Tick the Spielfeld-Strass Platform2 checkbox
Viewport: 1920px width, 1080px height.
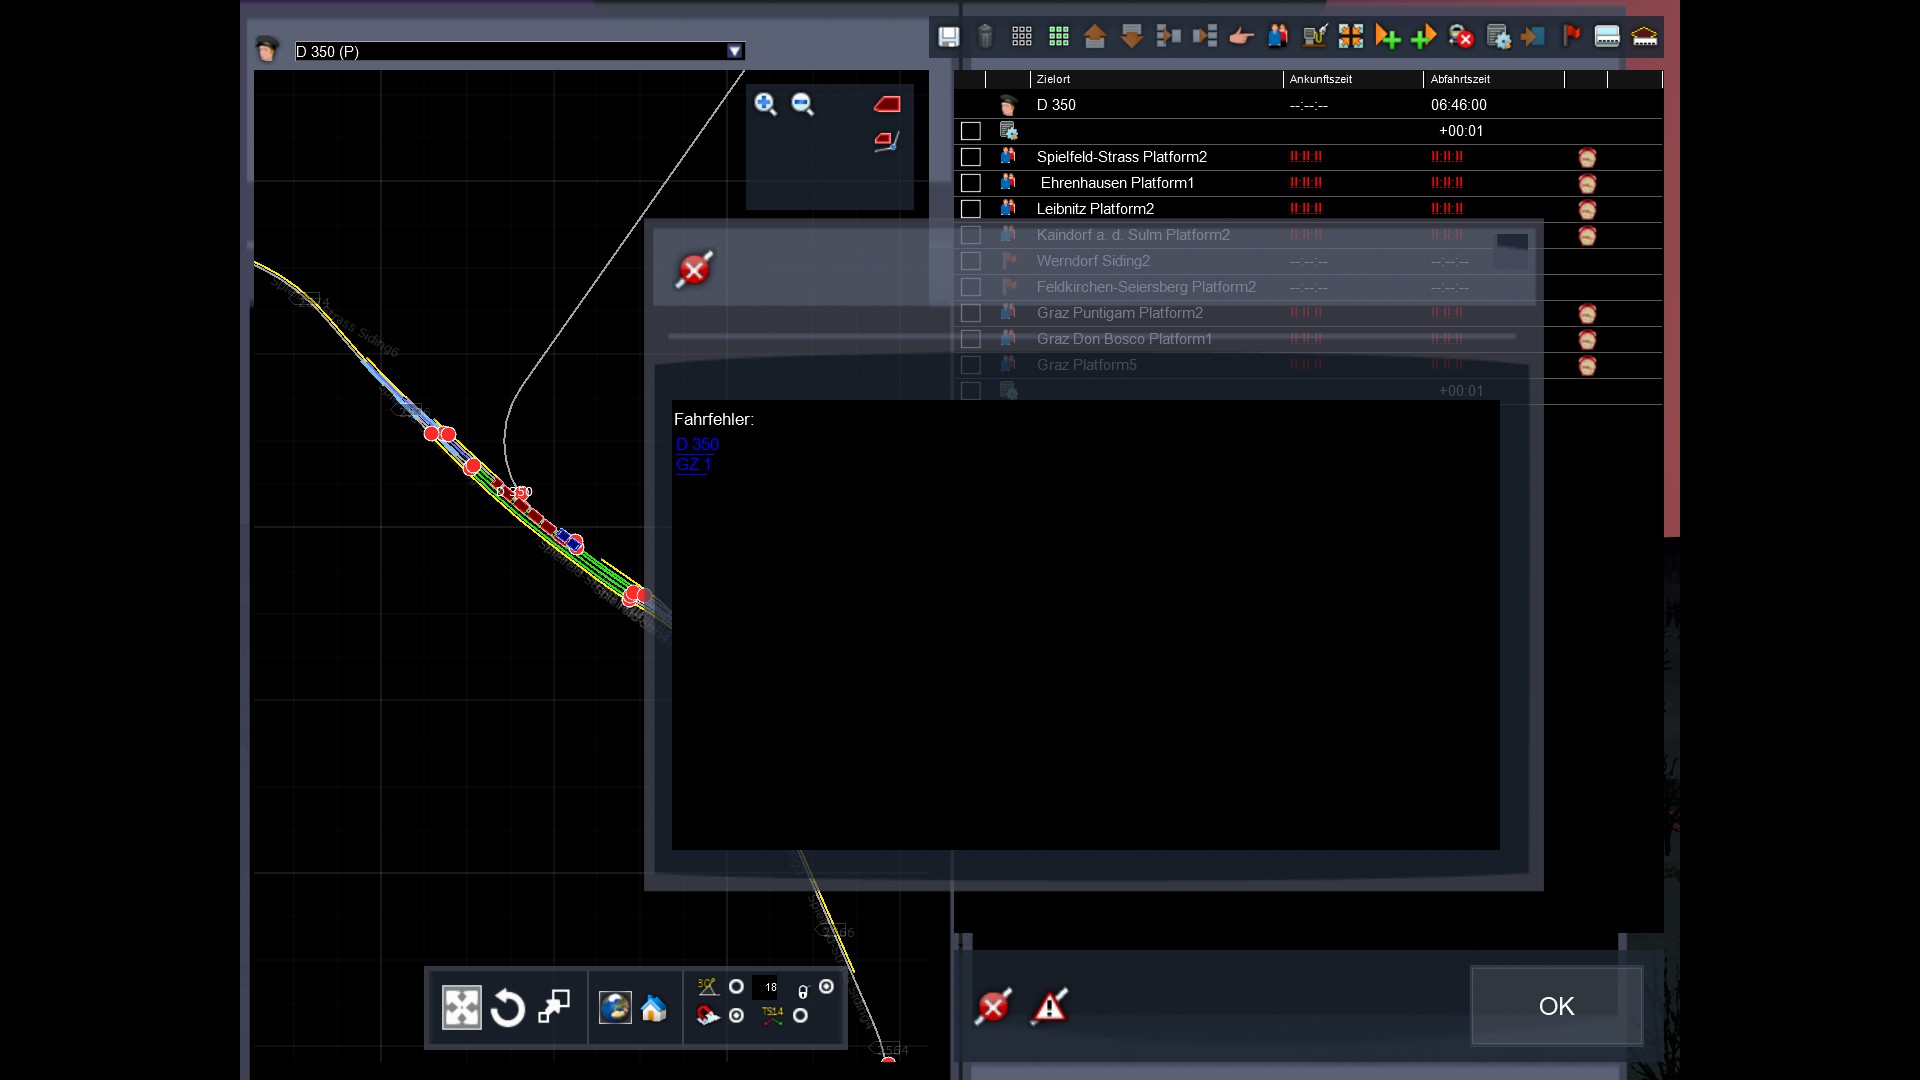970,157
